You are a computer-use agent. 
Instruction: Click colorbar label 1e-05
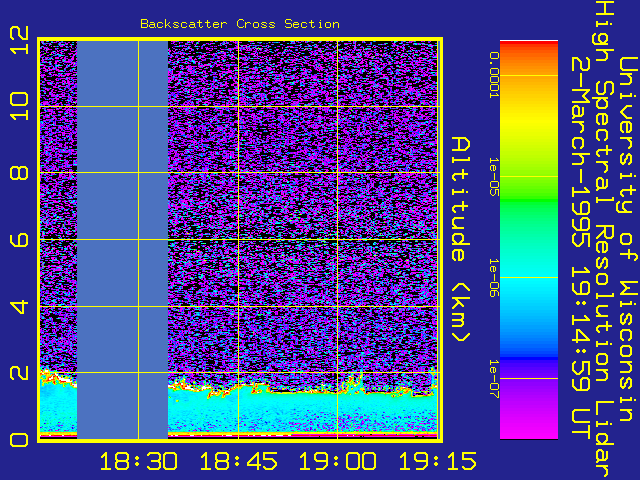coord(494,176)
